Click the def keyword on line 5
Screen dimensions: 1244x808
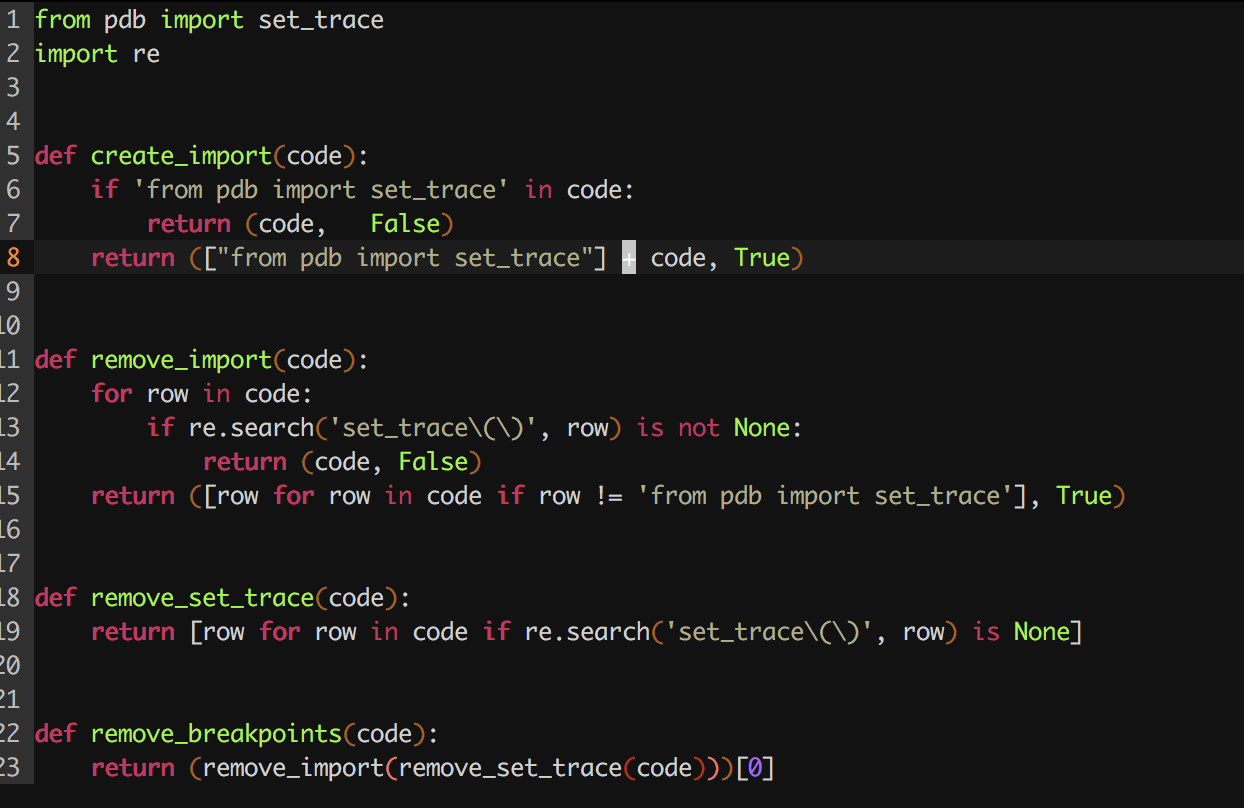click(55, 155)
